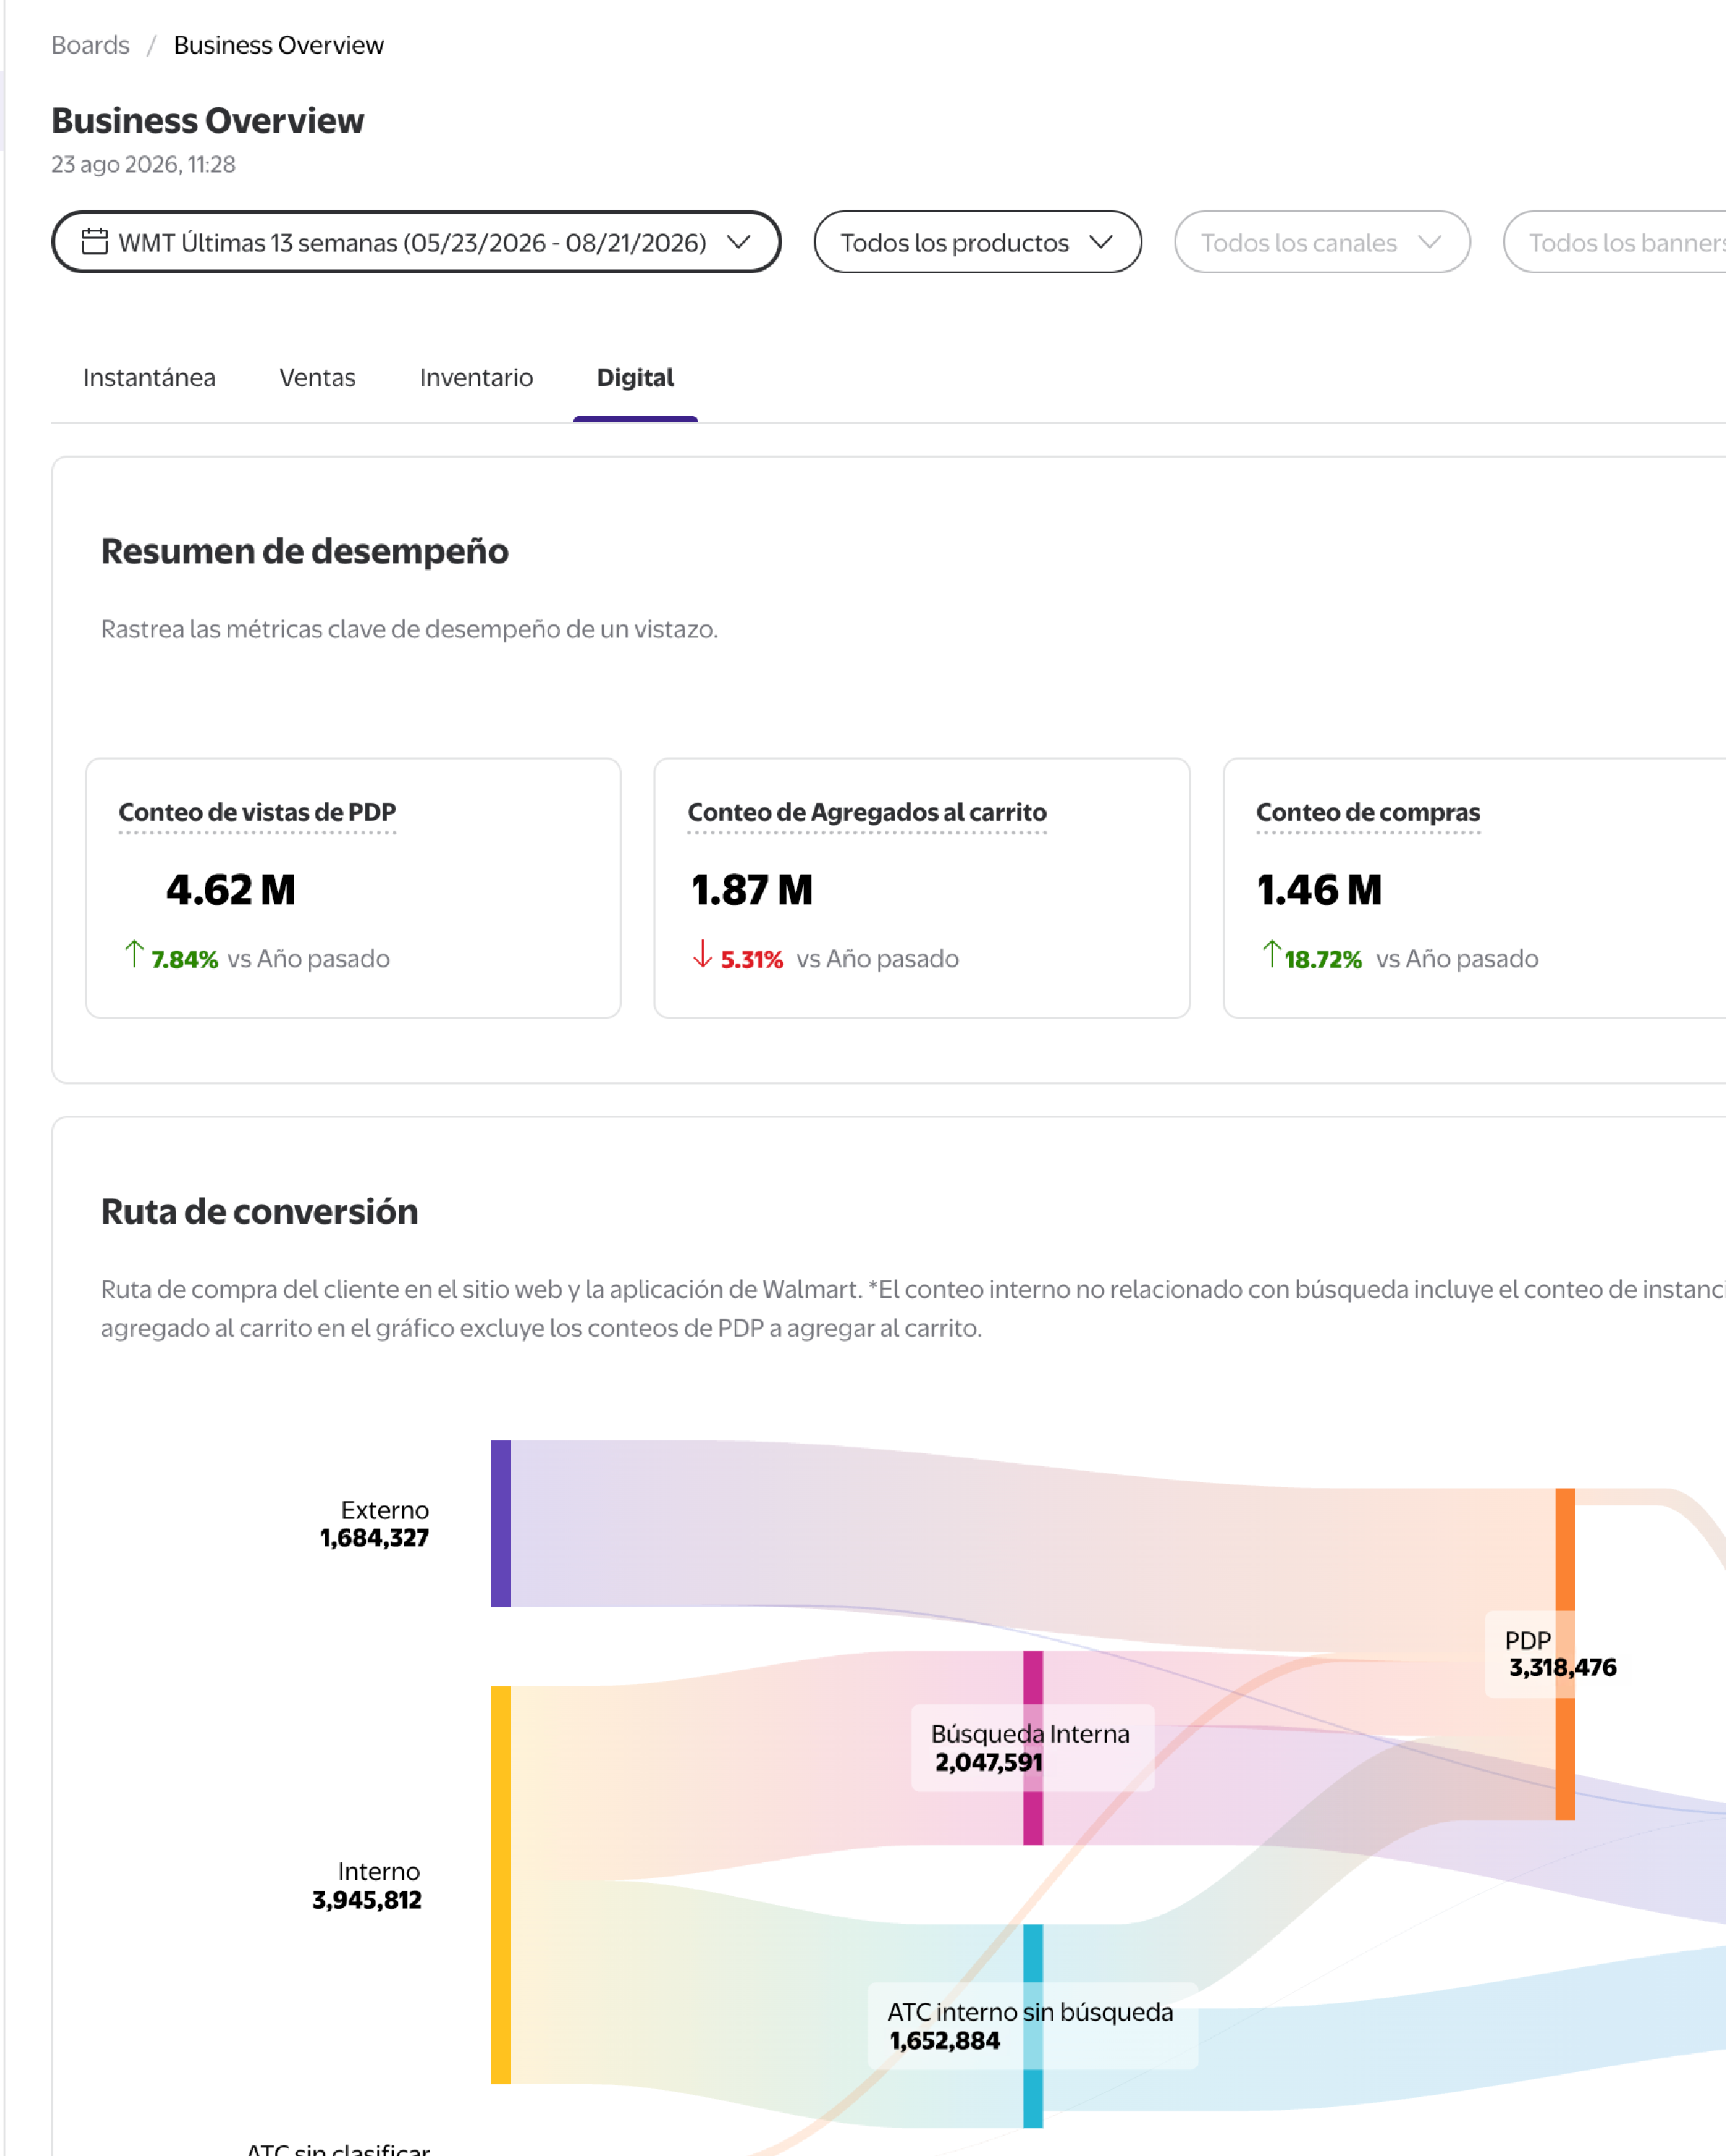
Task: Click the 5.31% change value
Action: pyautogui.click(x=752, y=959)
